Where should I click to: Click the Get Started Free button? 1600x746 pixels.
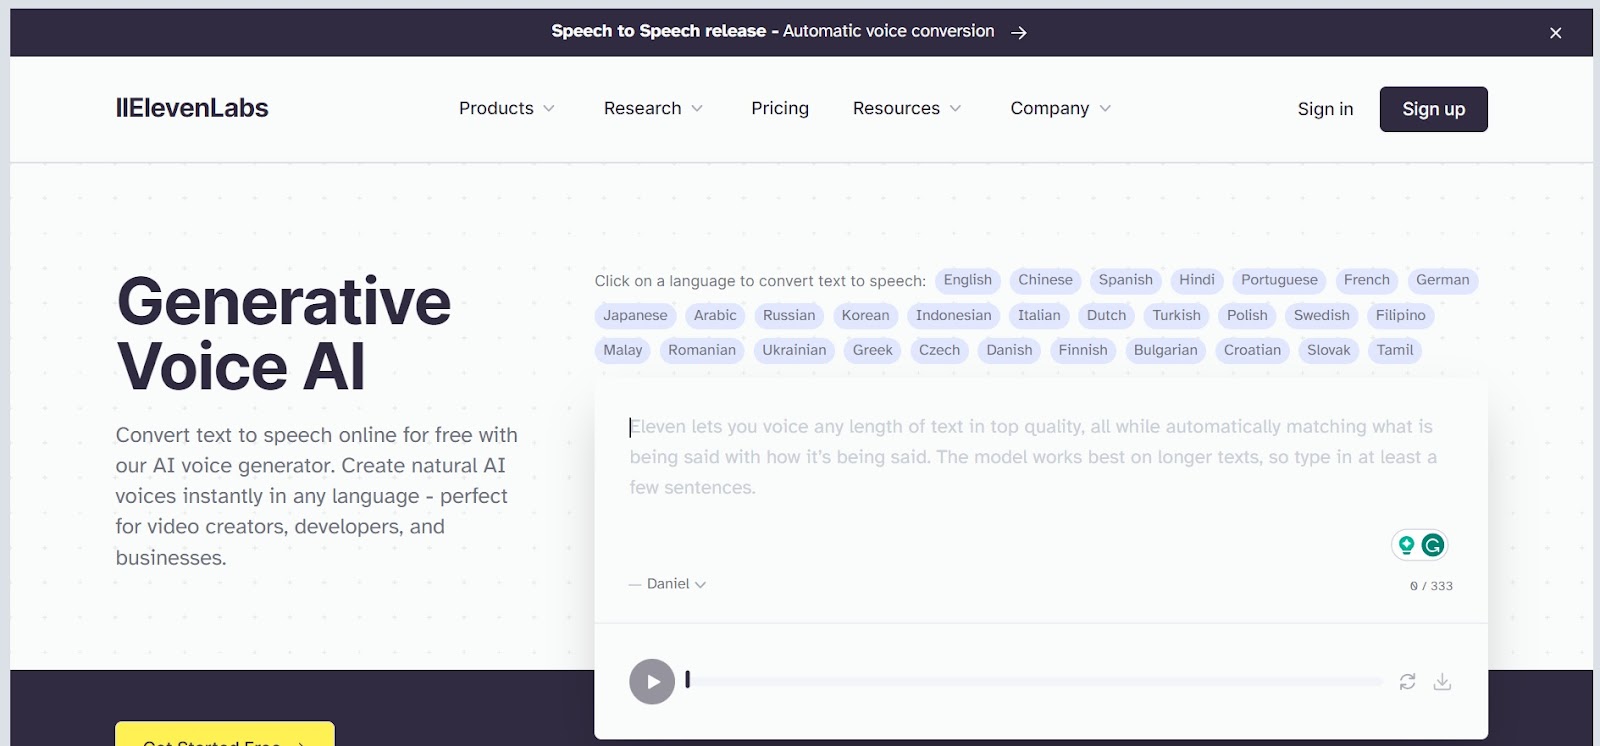pos(225,734)
